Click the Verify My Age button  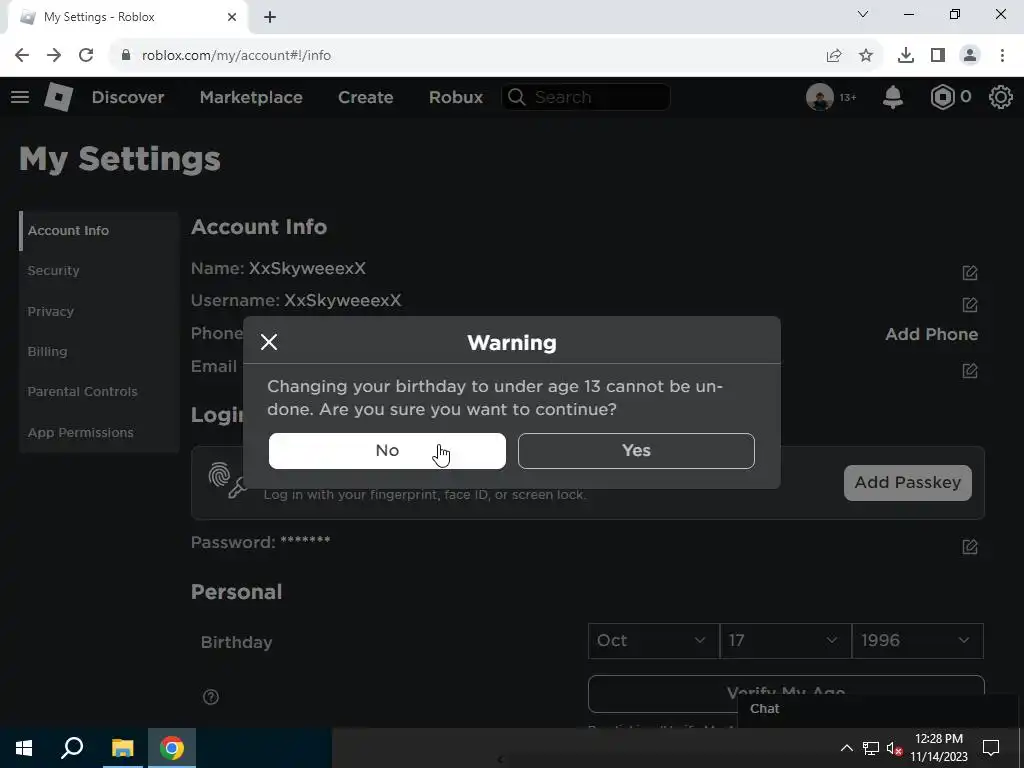pos(786,694)
